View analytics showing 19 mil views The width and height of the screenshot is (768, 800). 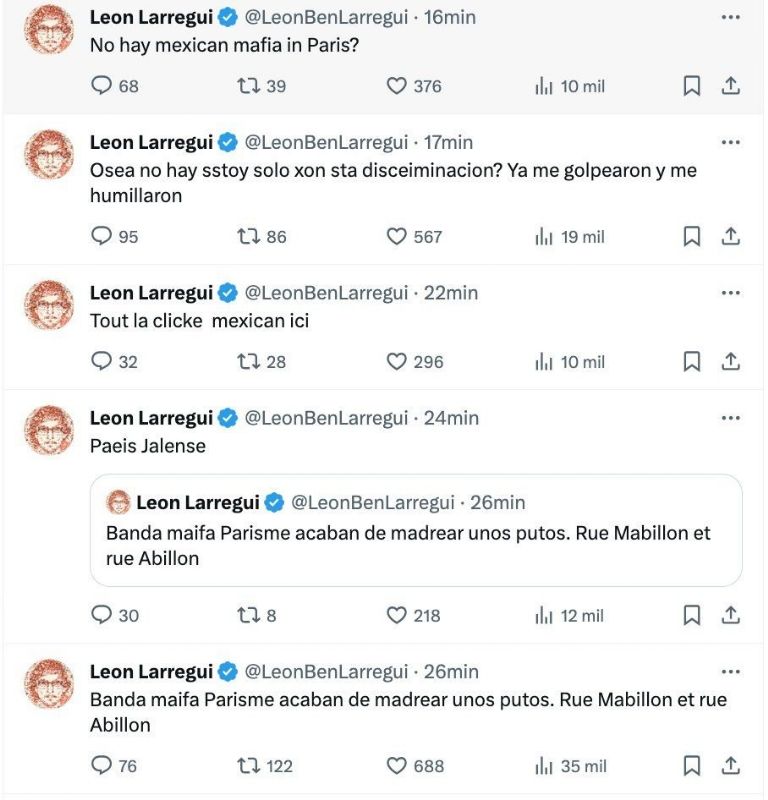[570, 237]
